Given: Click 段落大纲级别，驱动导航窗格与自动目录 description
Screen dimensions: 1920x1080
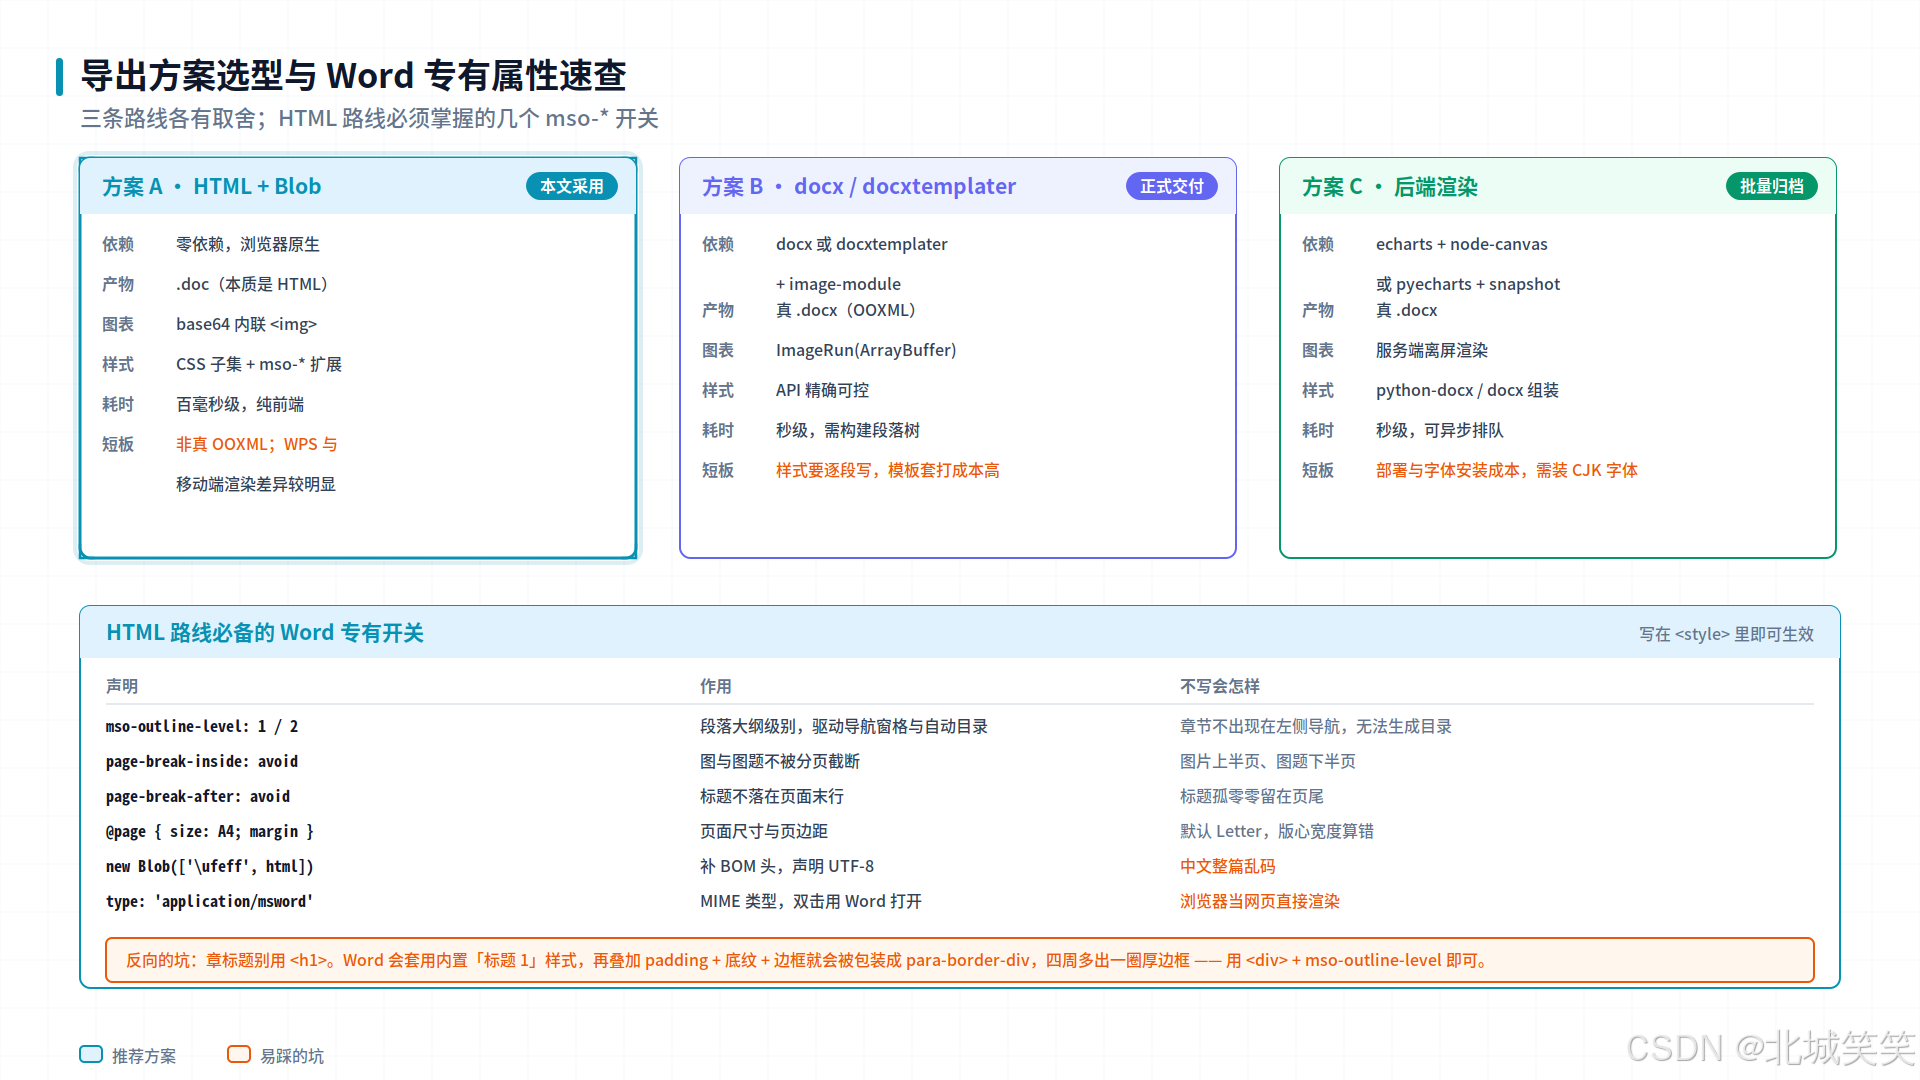Looking at the screenshot, I should (x=844, y=726).
